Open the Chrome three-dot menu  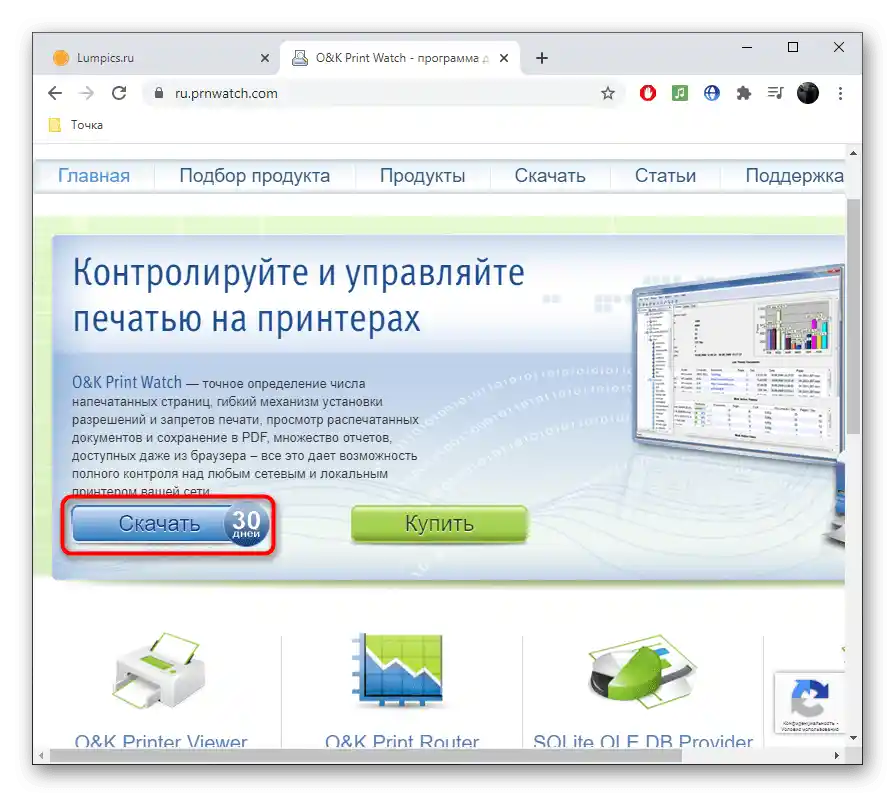[x=840, y=93]
